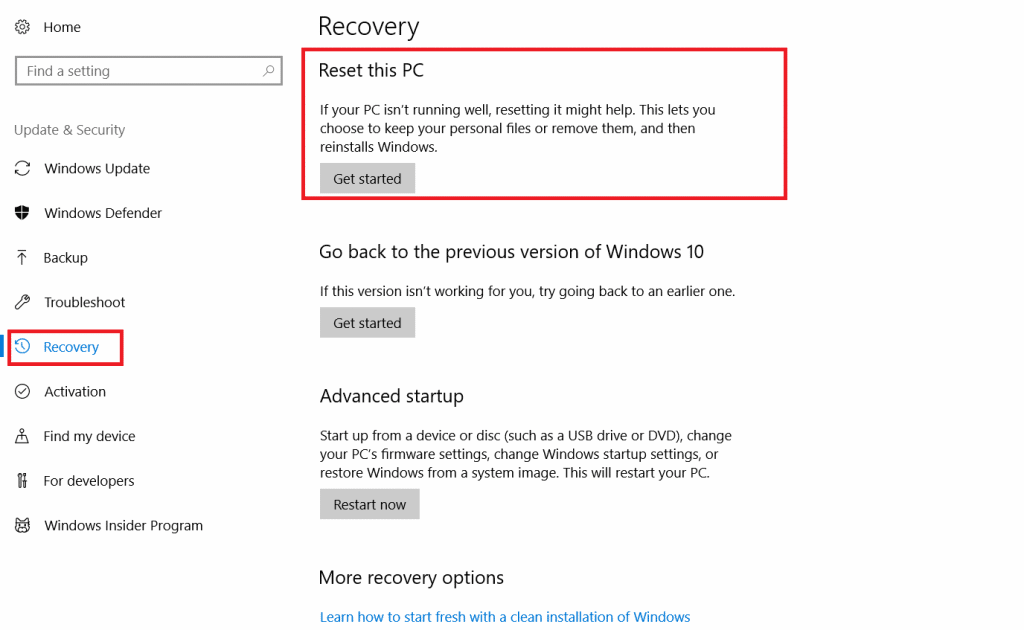Click the Windows Defender shield icon

click(22, 213)
